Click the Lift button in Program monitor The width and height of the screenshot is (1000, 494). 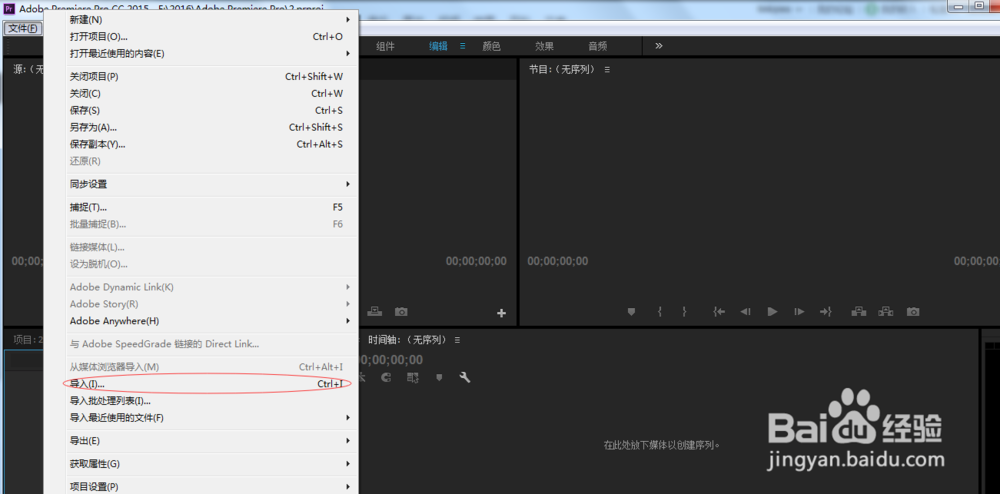859,312
